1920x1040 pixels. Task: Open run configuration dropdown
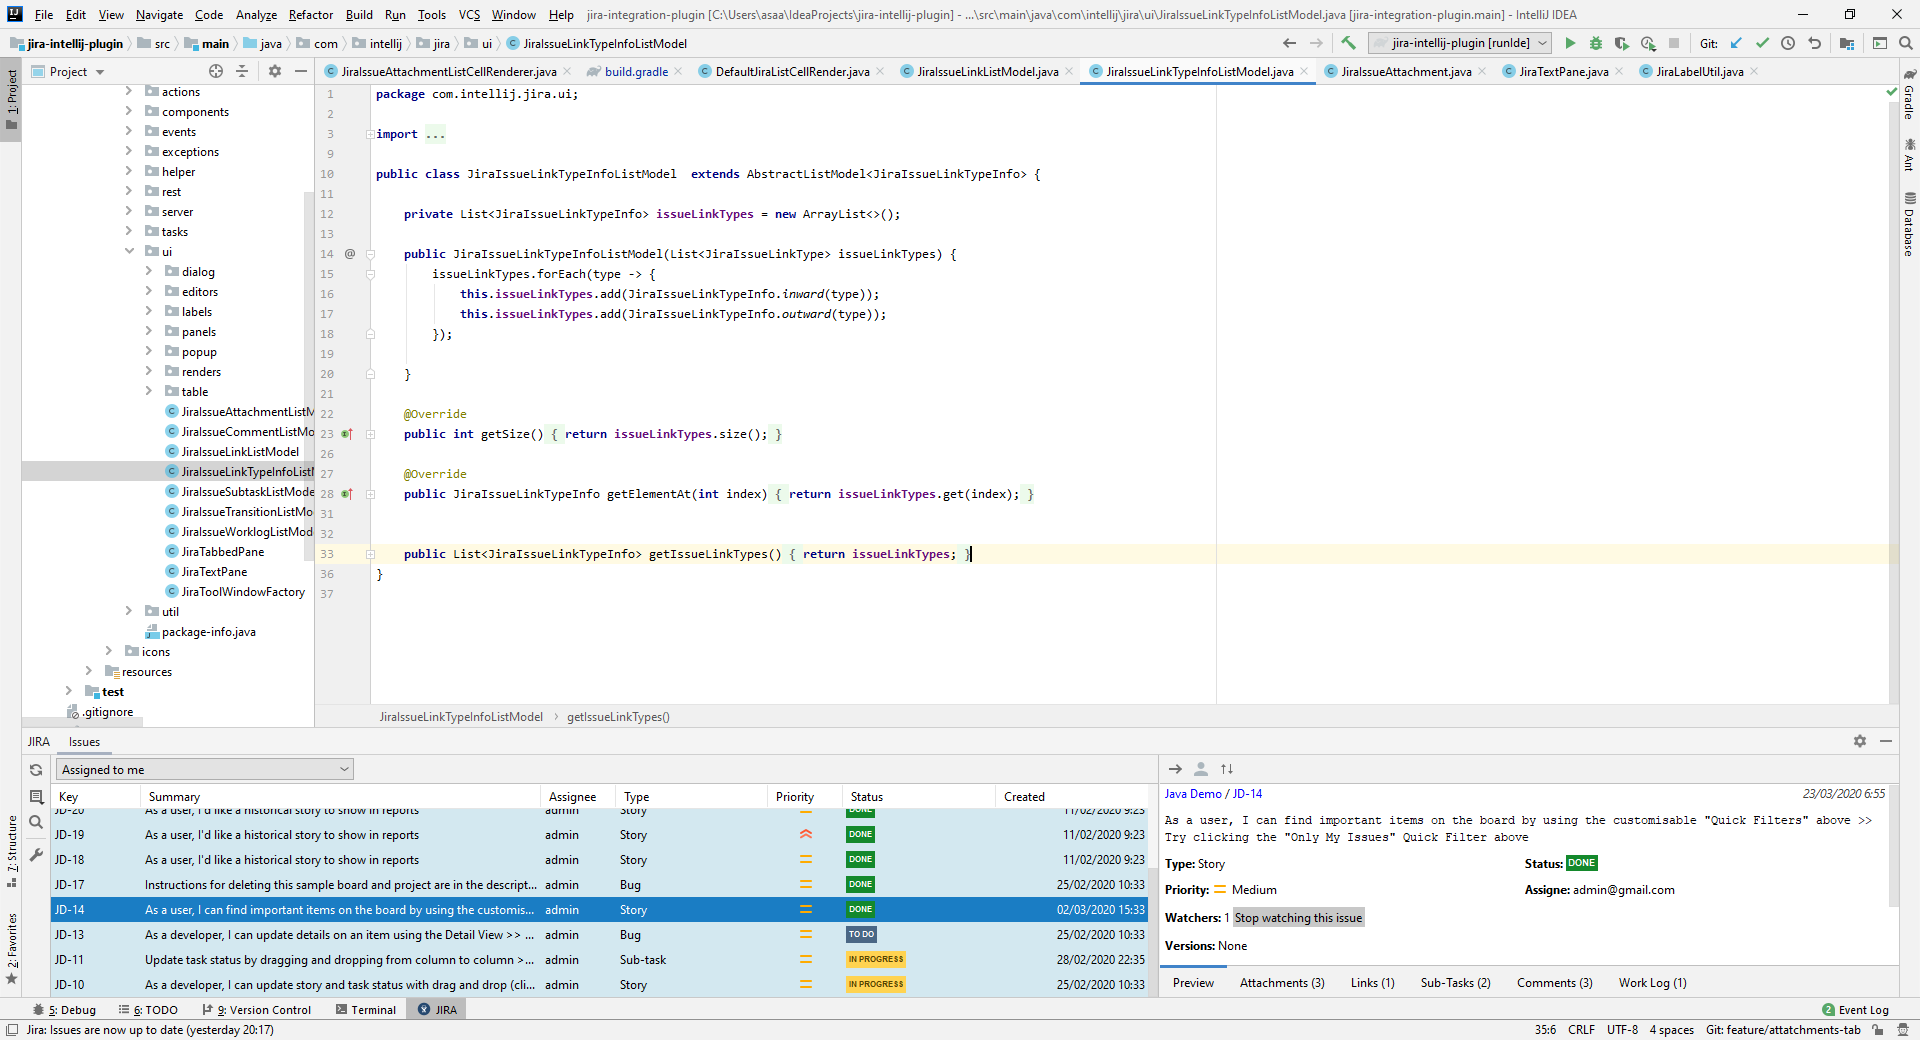point(1460,43)
